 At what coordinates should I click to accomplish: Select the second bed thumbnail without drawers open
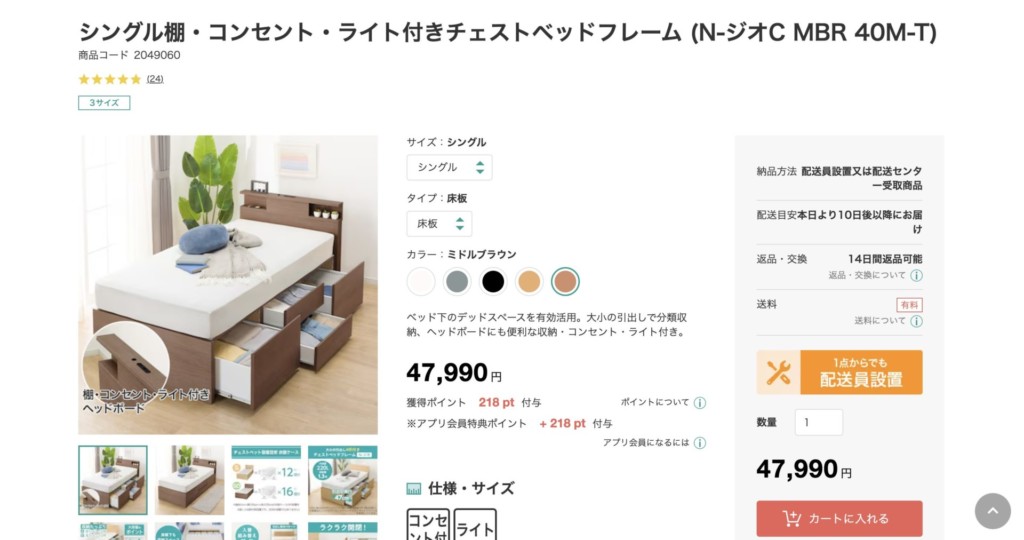tap(190, 480)
